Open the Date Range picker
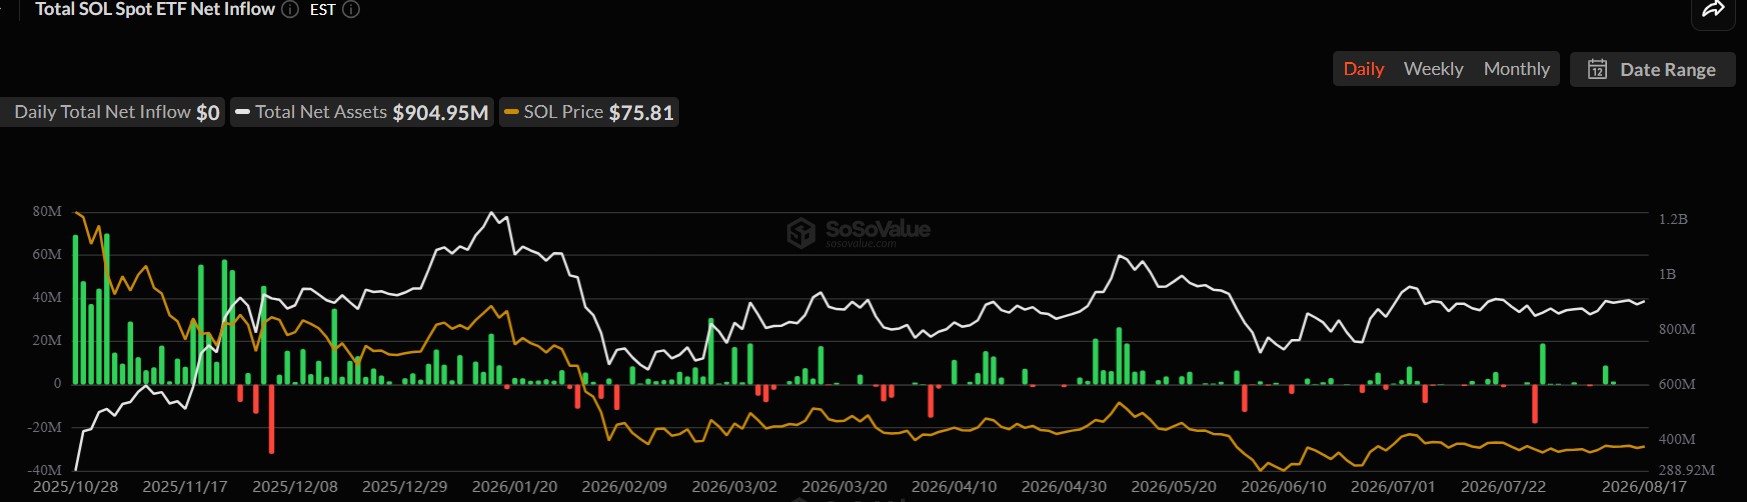Screen dimensions: 1747x502 tap(1652, 69)
